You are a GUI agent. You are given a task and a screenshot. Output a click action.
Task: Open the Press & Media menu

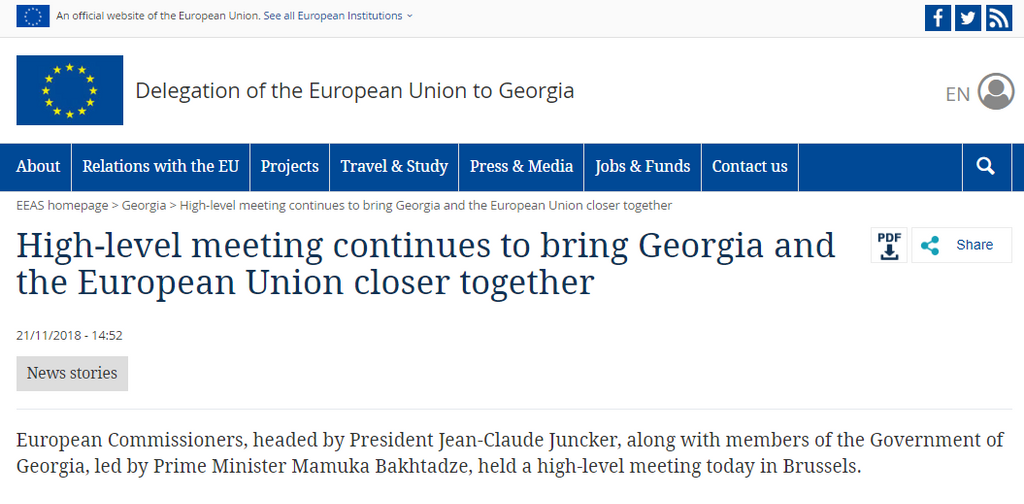tap(521, 167)
